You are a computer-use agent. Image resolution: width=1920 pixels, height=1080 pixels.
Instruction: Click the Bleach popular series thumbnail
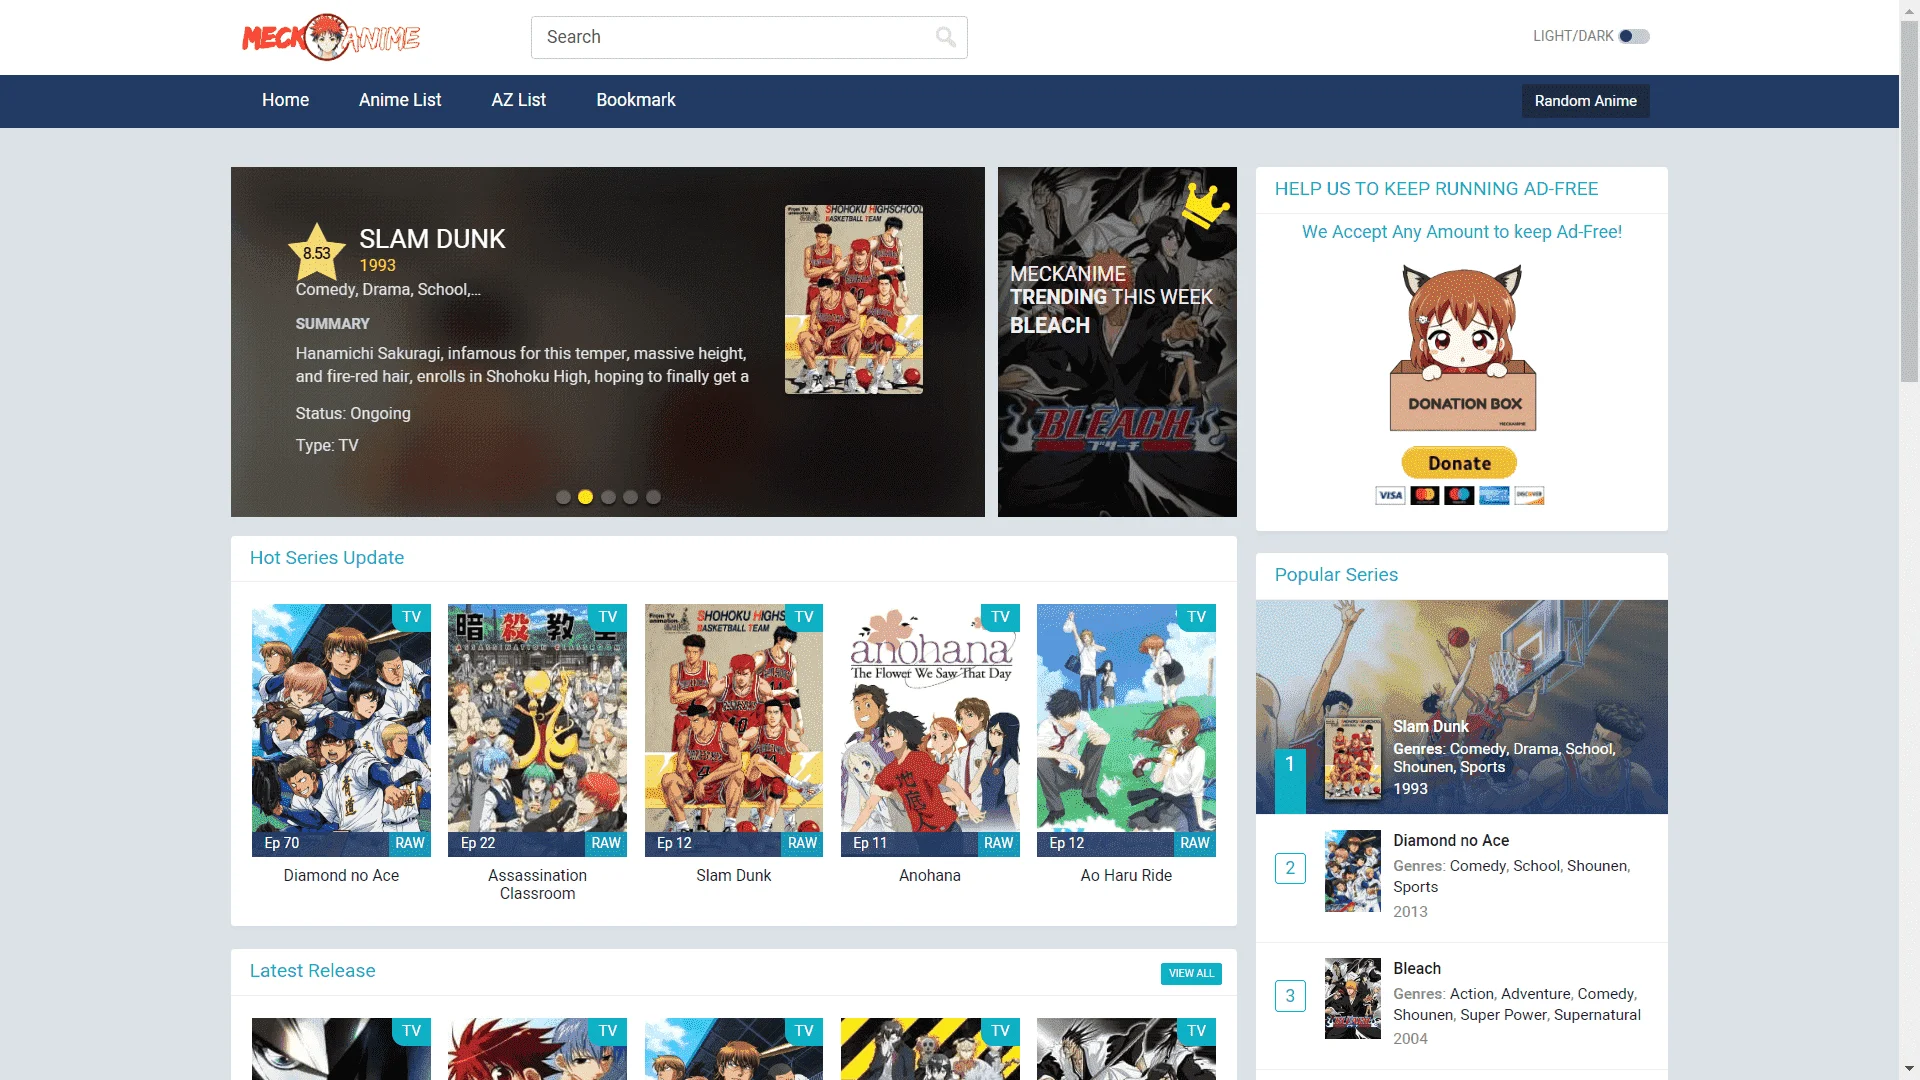click(x=1352, y=998)
